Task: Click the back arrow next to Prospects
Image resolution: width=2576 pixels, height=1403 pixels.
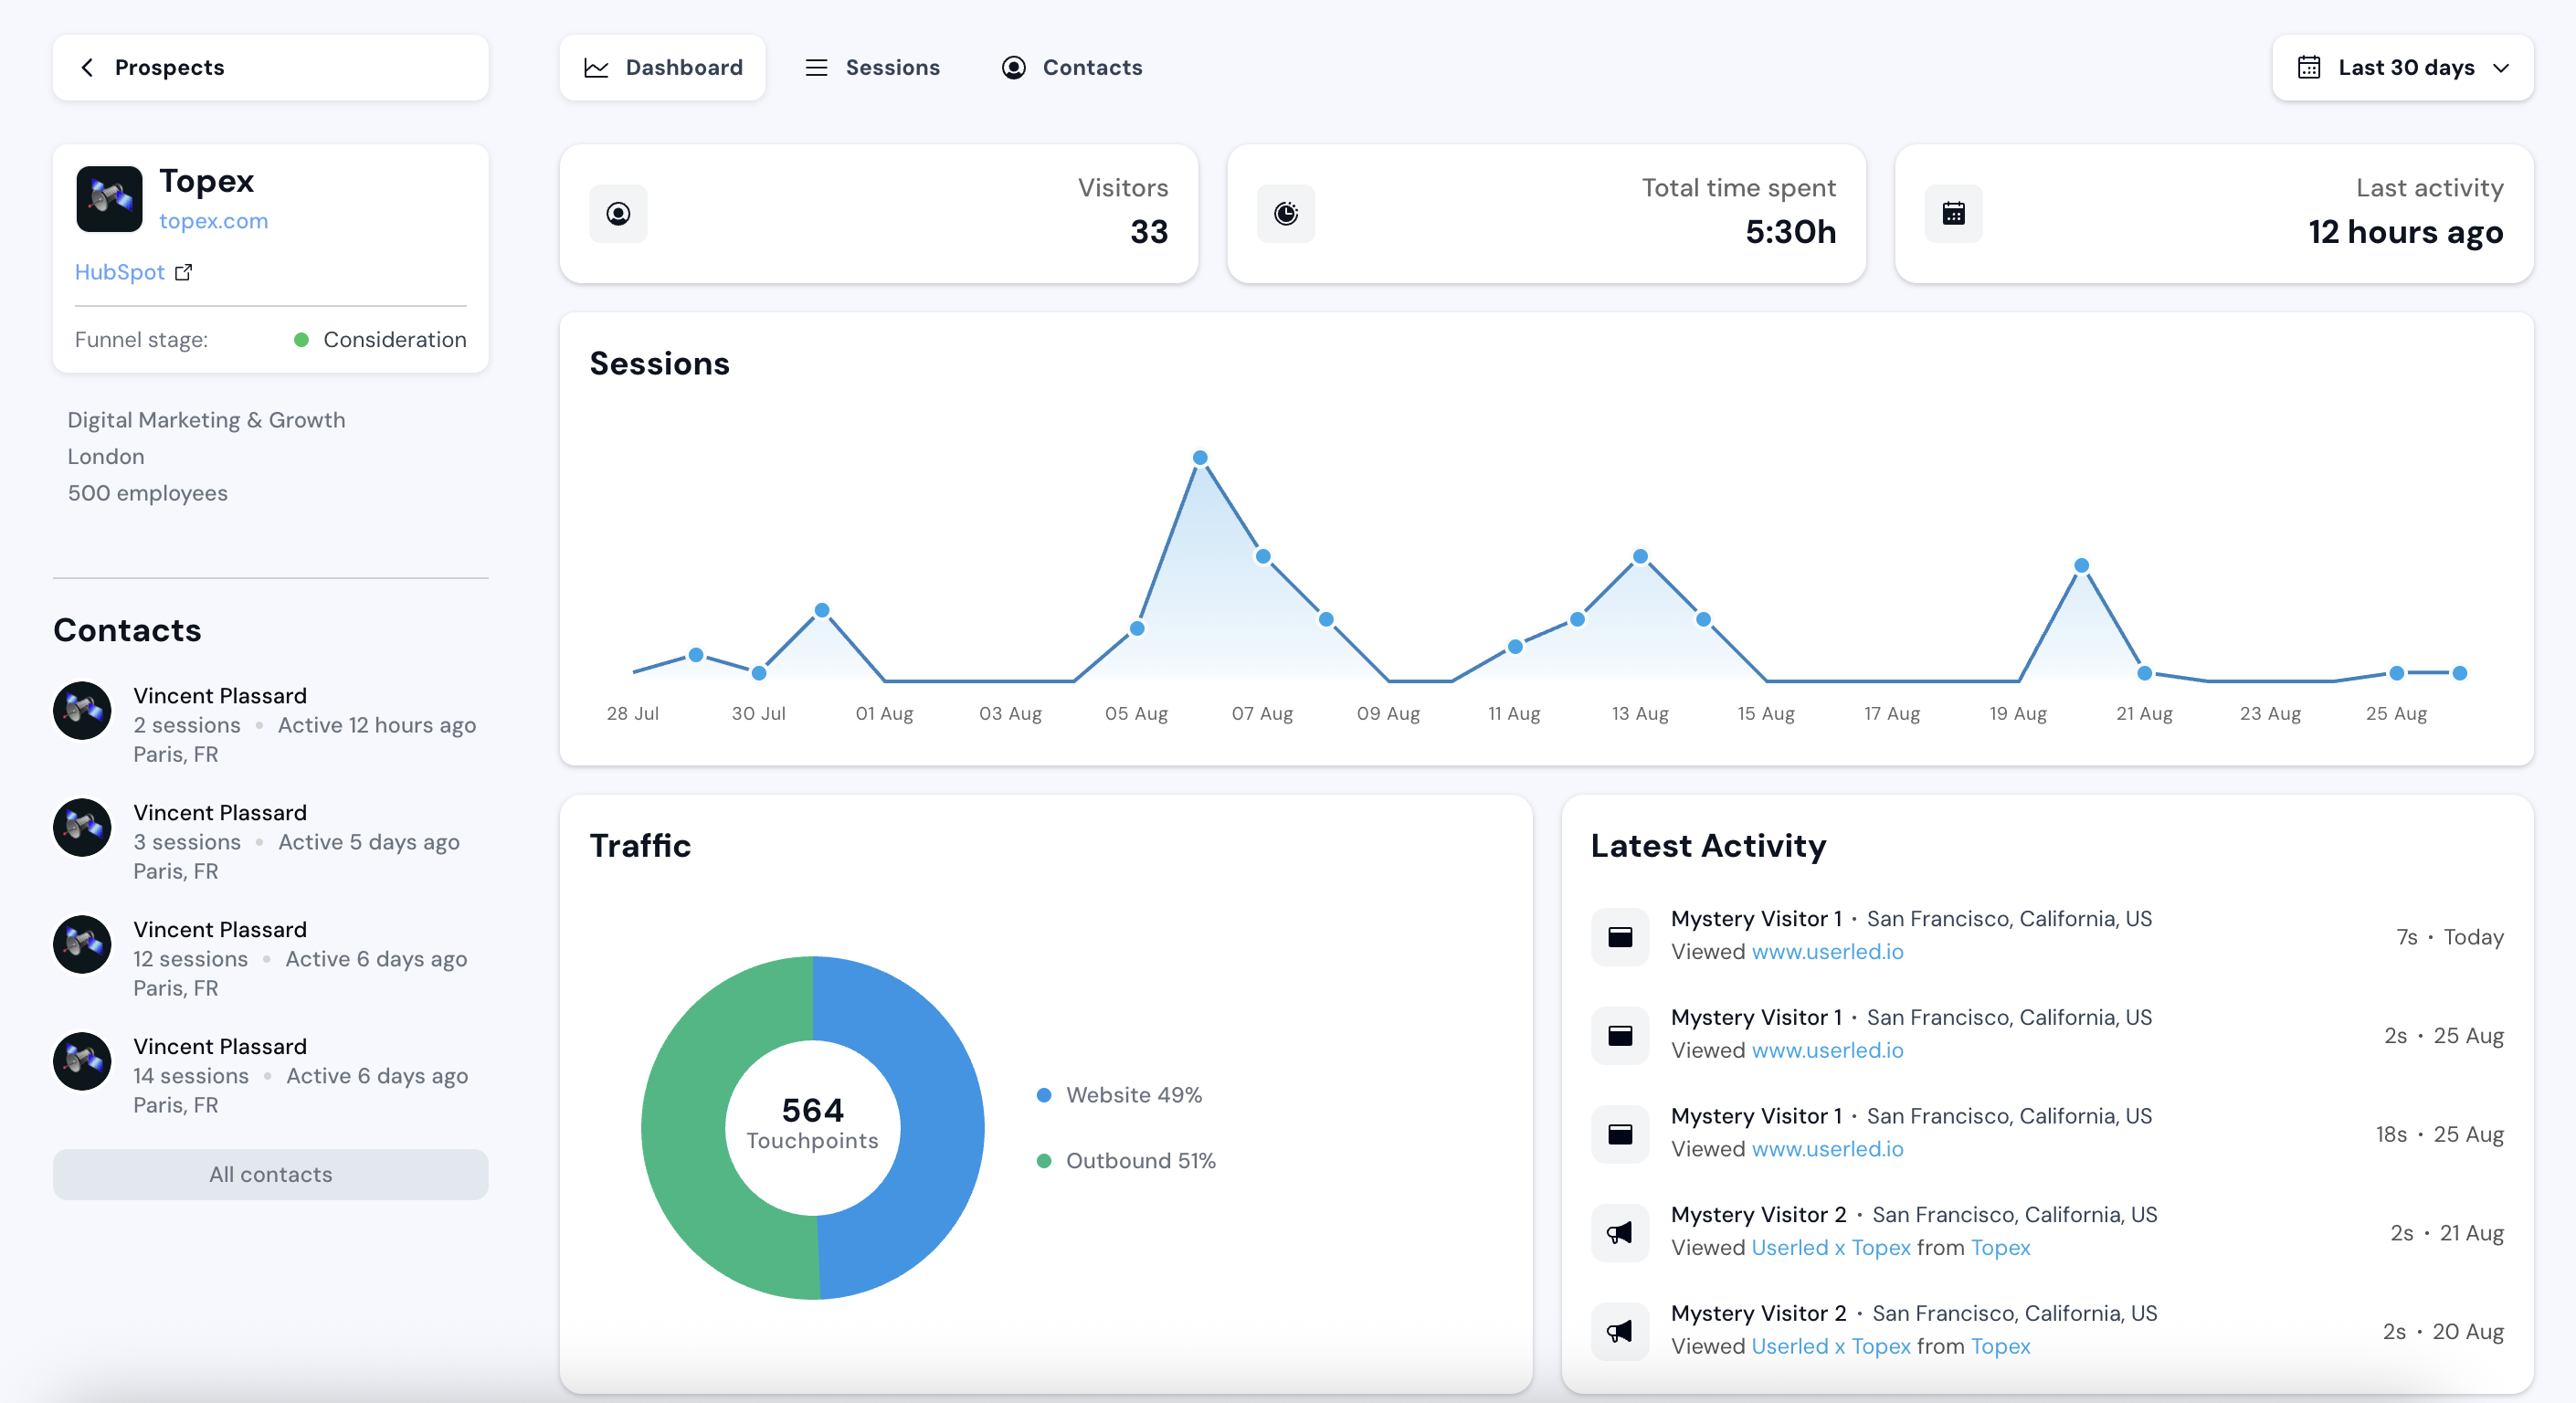Action: tap(87, 67)
